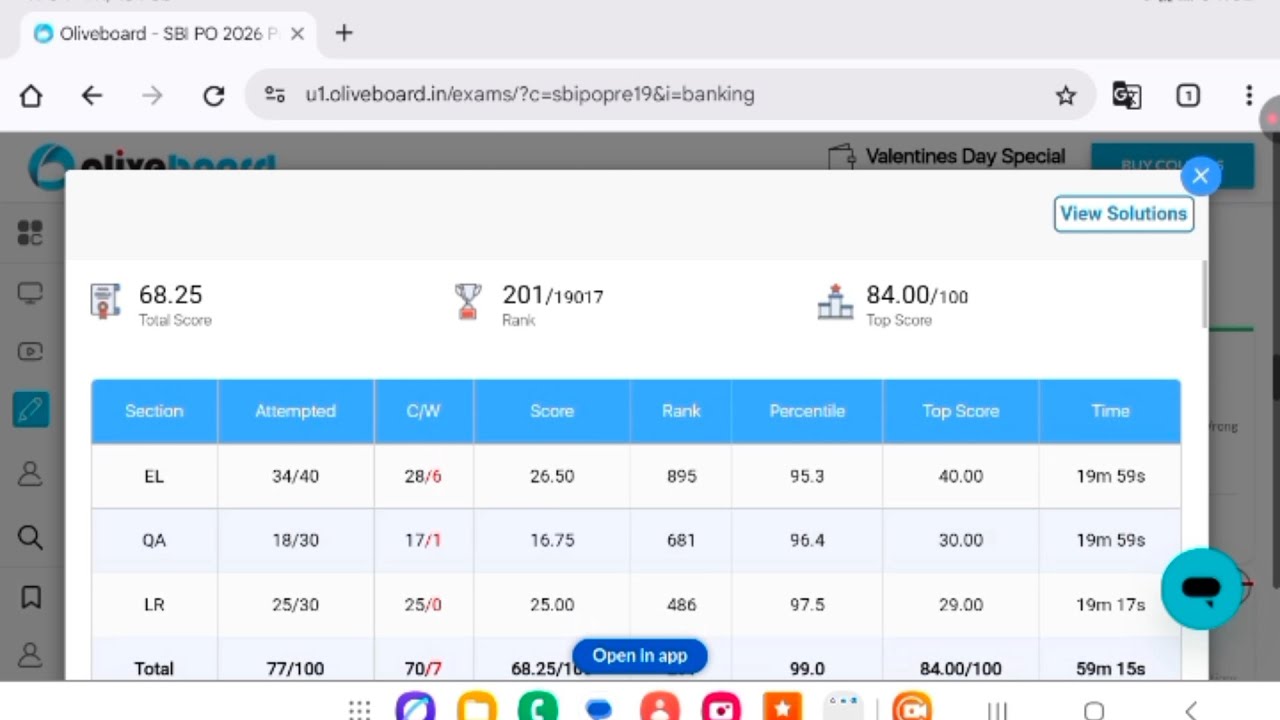The image size is (1280, 720).
Task: Click the 201/19017 rank value
Action: click(x=552, y=295)
